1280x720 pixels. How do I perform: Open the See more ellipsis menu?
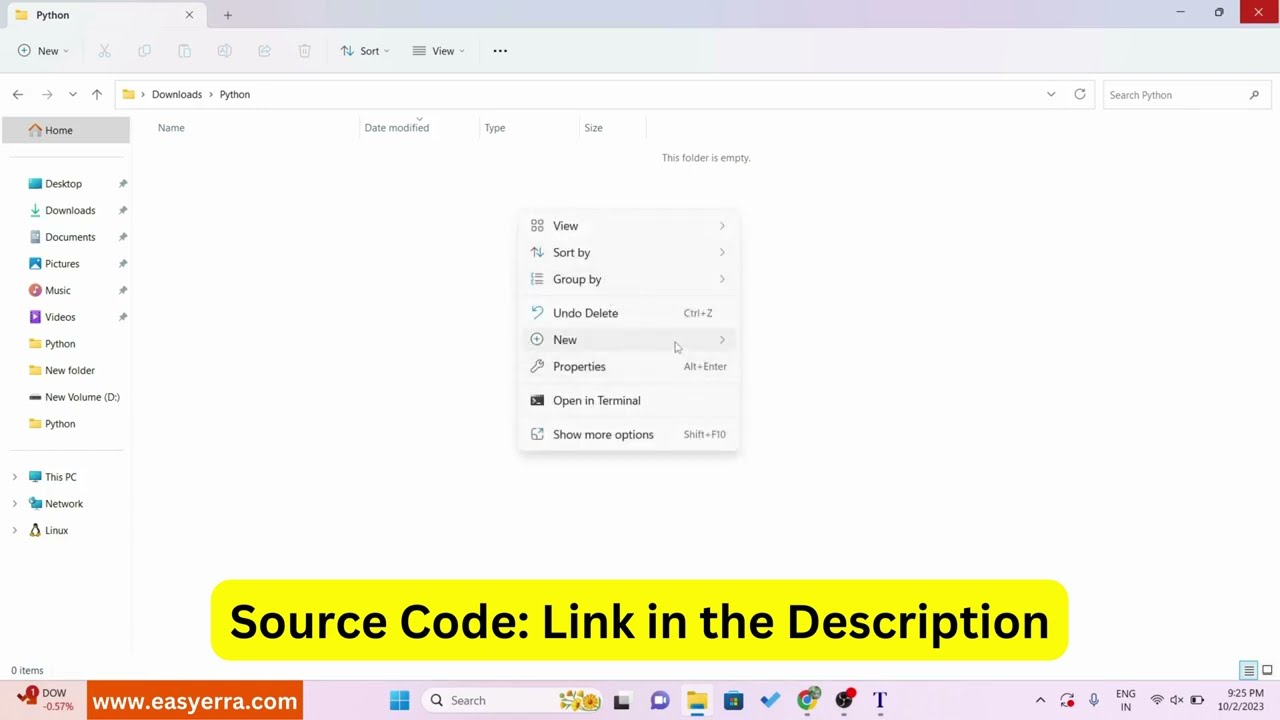[x=500, y=51]
